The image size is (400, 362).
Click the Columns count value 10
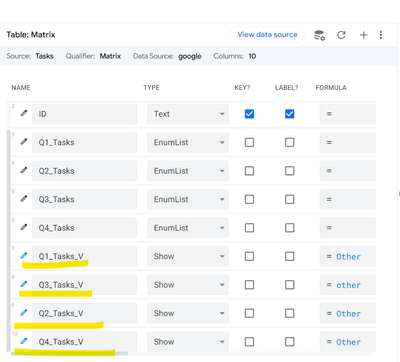pos(252,56)
